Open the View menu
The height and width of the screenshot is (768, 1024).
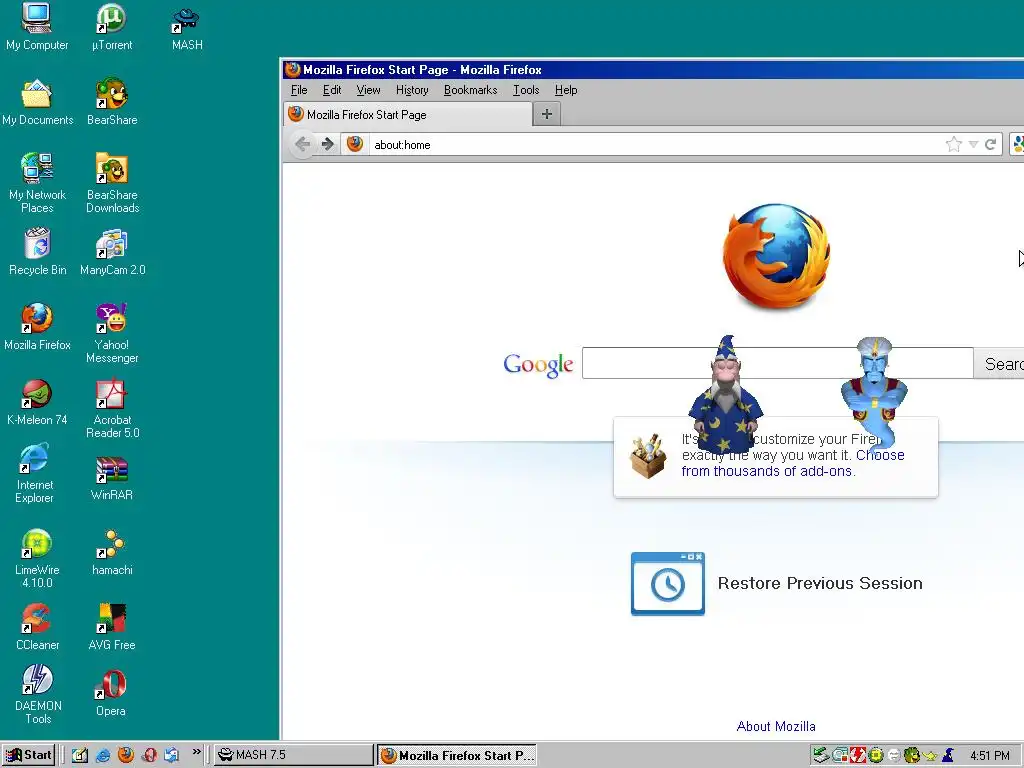(x=368, y=90)
